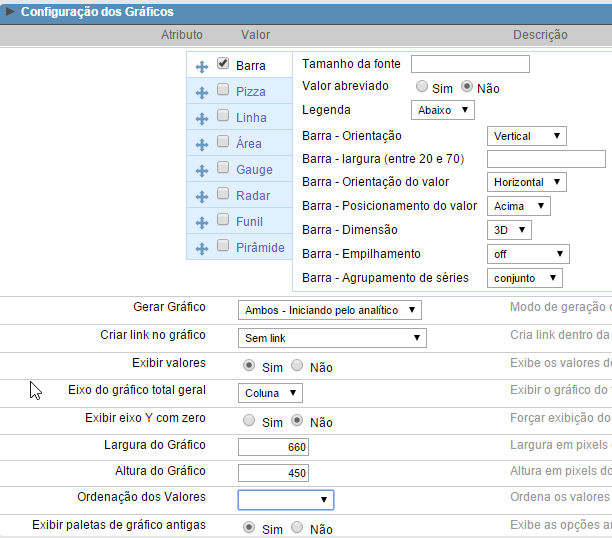
Task: Click the Largura do Gráfico field
Action: pyautogui.click(x=273, y=446)
